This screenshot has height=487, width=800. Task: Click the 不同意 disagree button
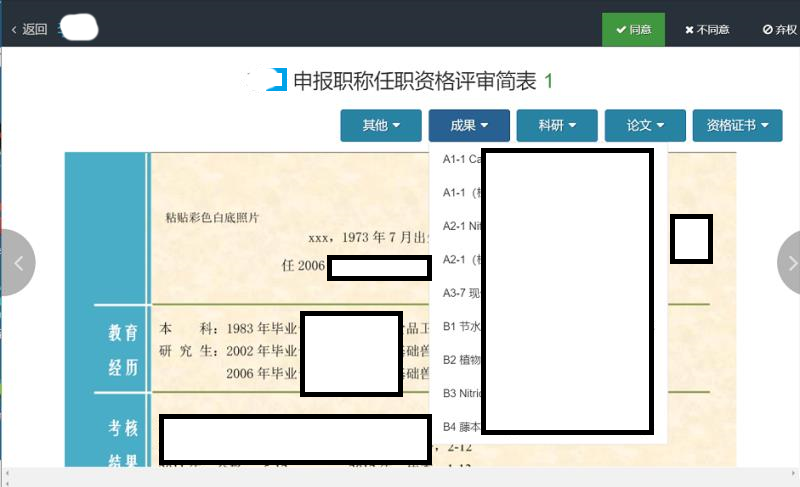click(x=706, y=30)
